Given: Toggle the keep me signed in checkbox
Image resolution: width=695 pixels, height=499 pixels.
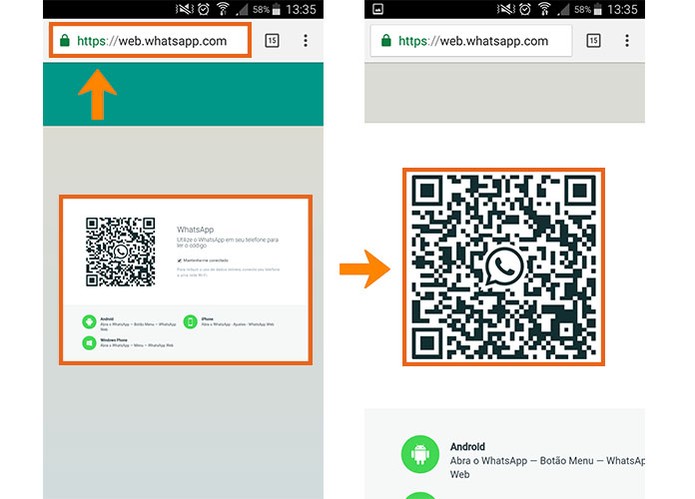Looking at the screenshot, I should [180, 261].
